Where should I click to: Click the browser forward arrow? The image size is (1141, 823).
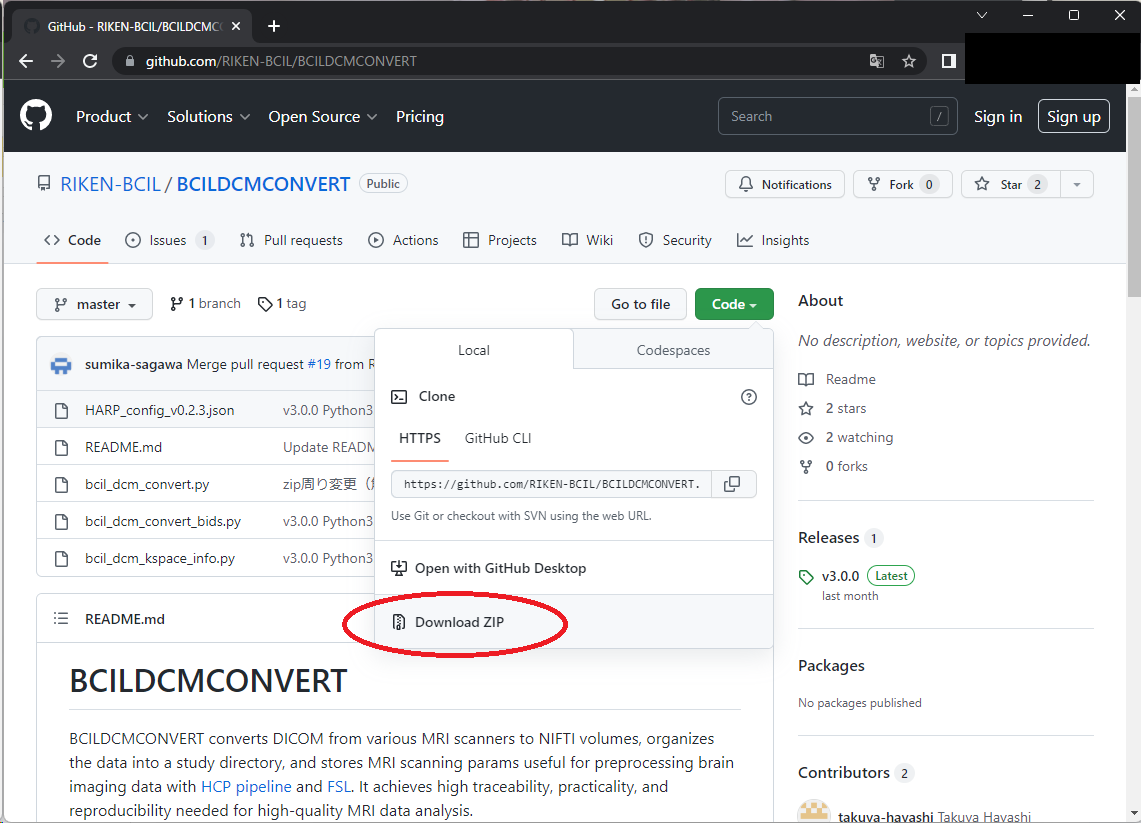tap(58, 61)
